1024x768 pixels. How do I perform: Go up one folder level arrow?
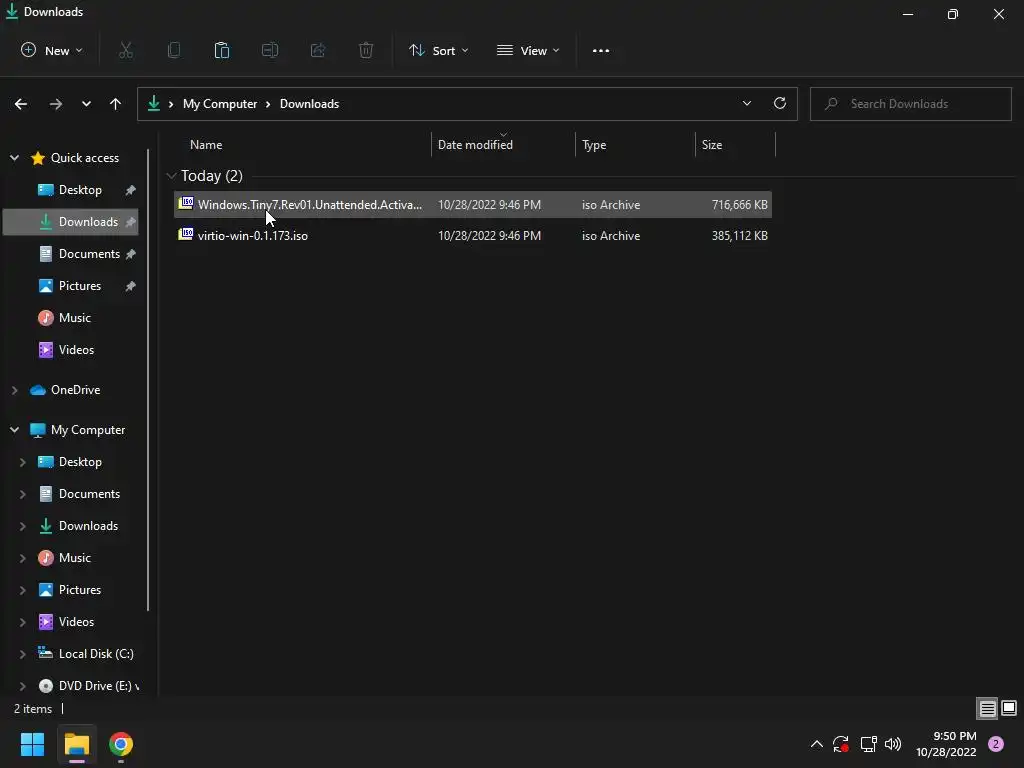116,104
